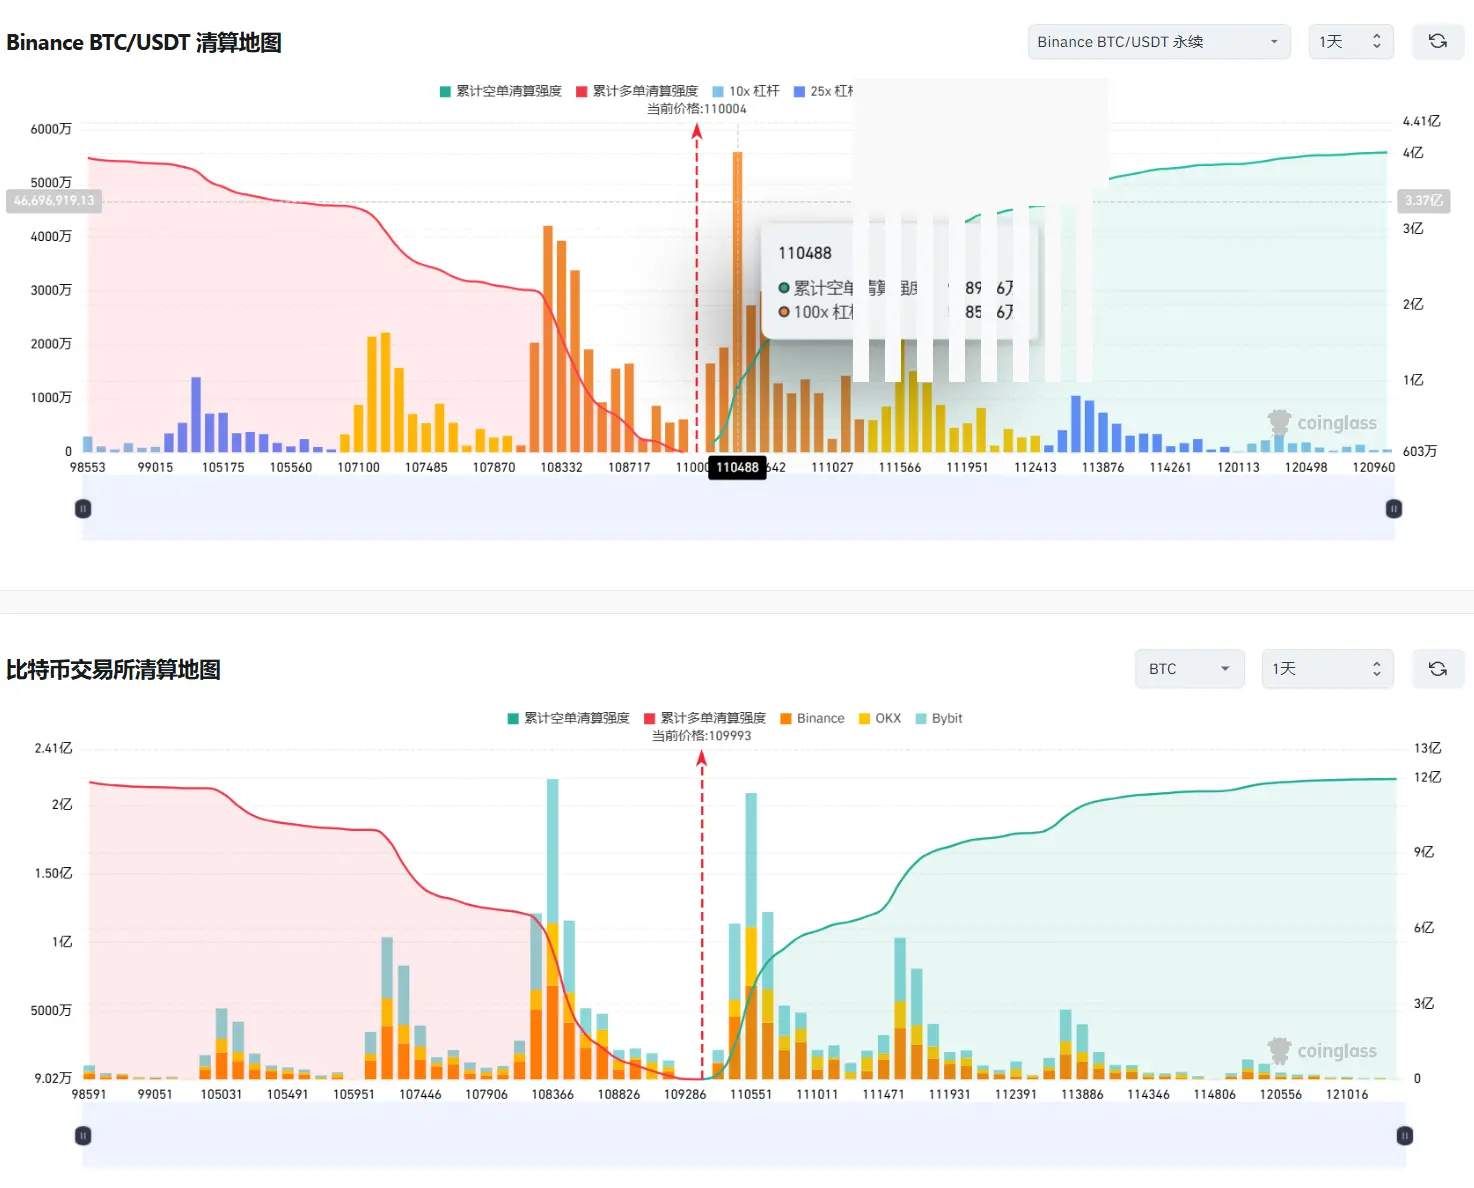Click the 107446 x-axis label in exchange chart
This screenshot has width=1474, height=1188.
(420, 1095)
